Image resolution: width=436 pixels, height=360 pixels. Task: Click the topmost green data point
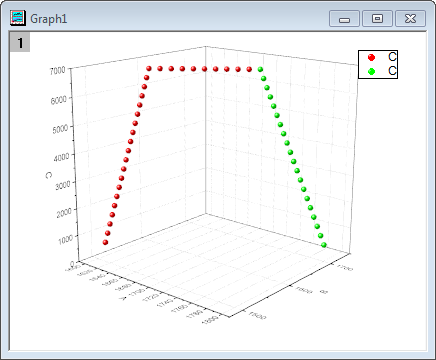[260, 69]
